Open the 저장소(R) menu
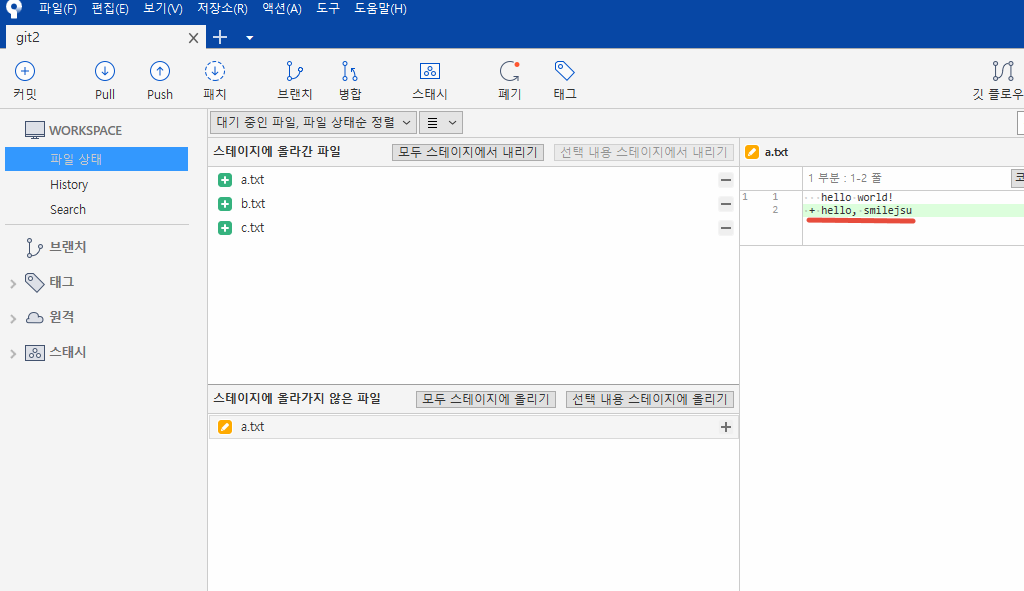The height and width of the screenshot is (591, 1024). click(x=223, y=8)
